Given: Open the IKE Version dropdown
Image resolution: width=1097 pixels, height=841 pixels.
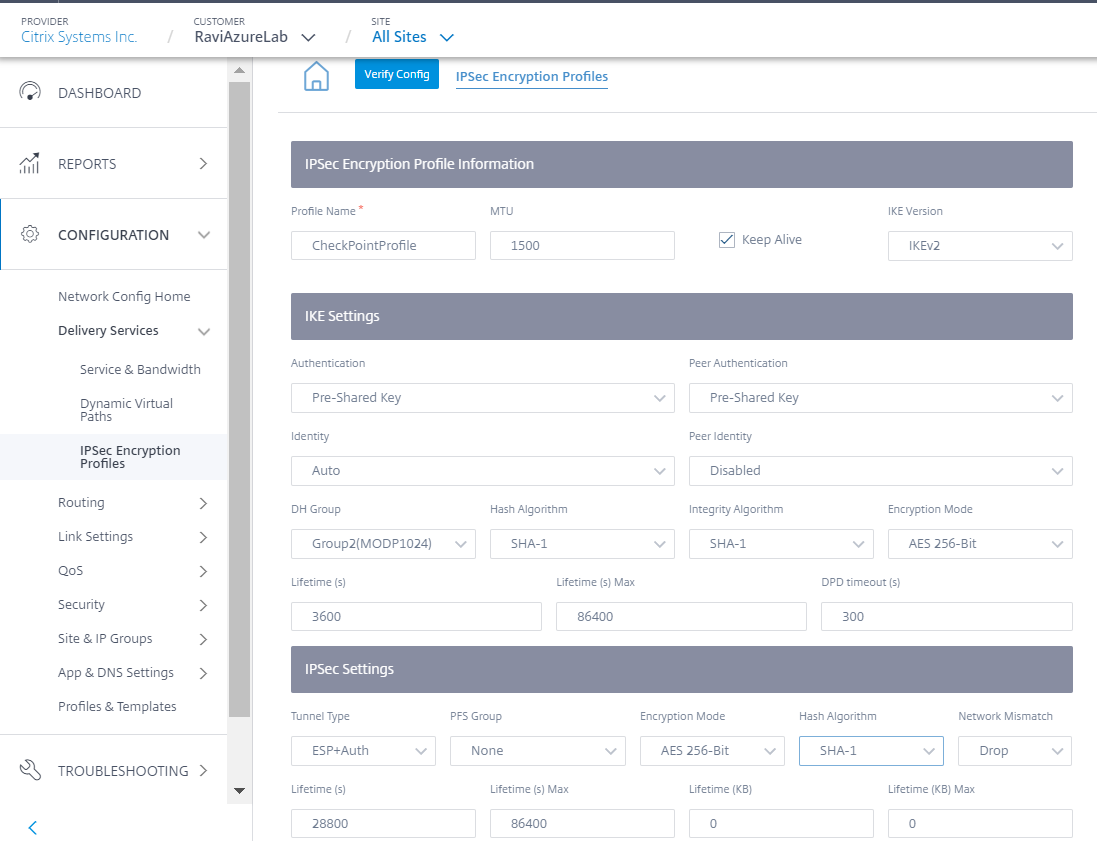Looking at the screenshot, I should (x=980, y=246).
